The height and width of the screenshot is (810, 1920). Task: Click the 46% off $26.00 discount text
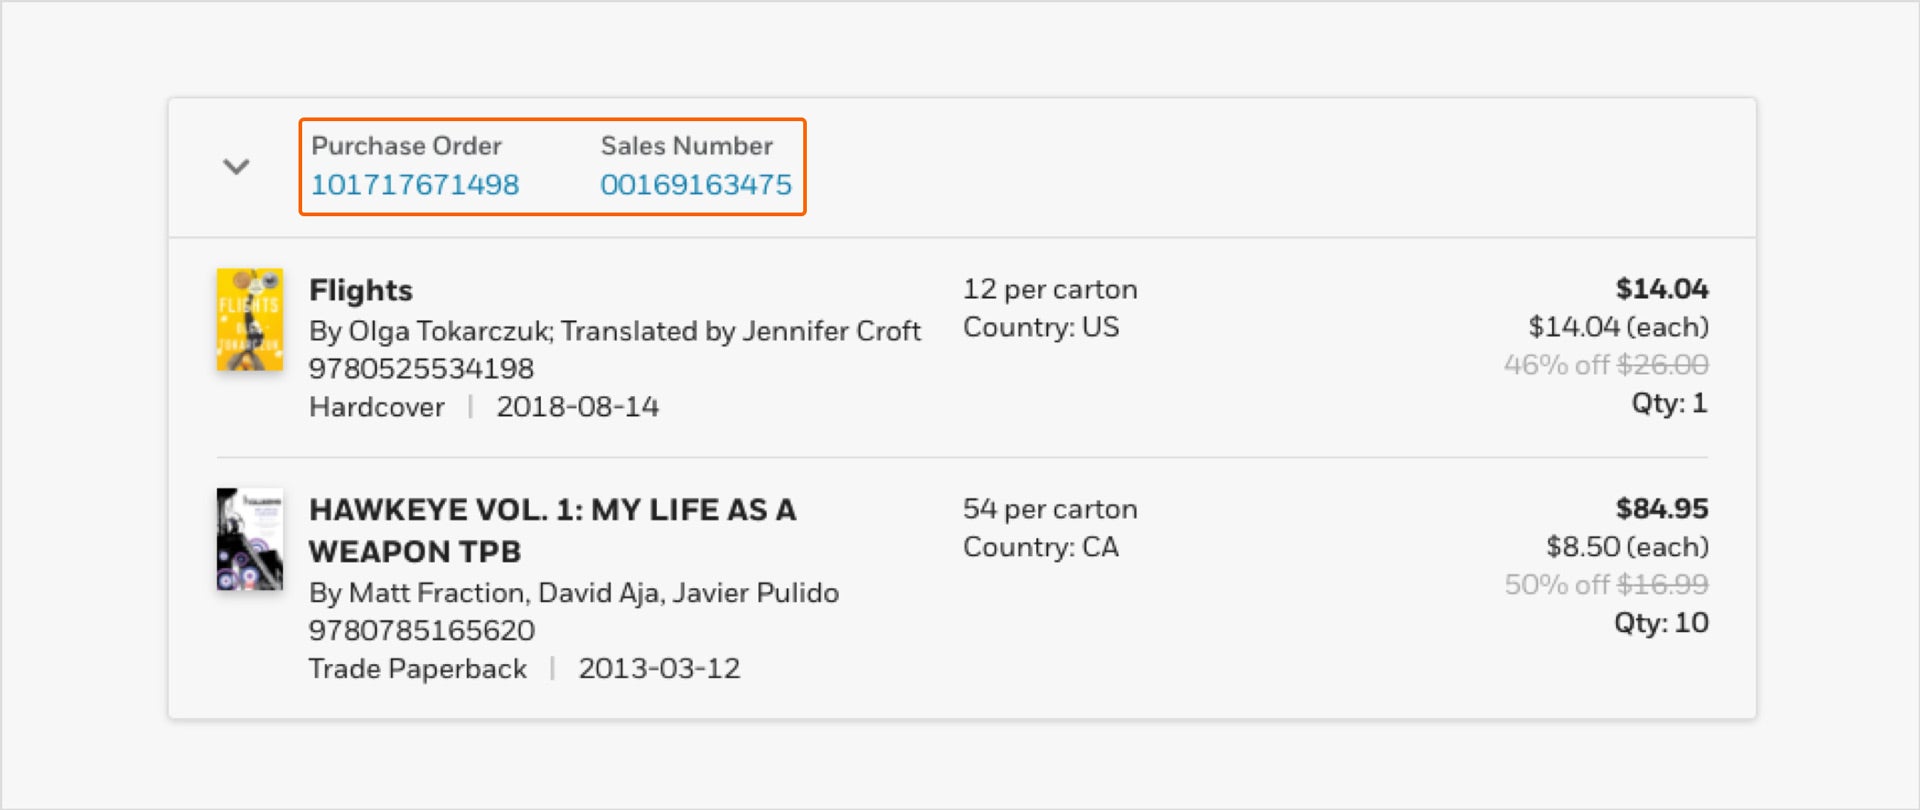coord(1606,365)
